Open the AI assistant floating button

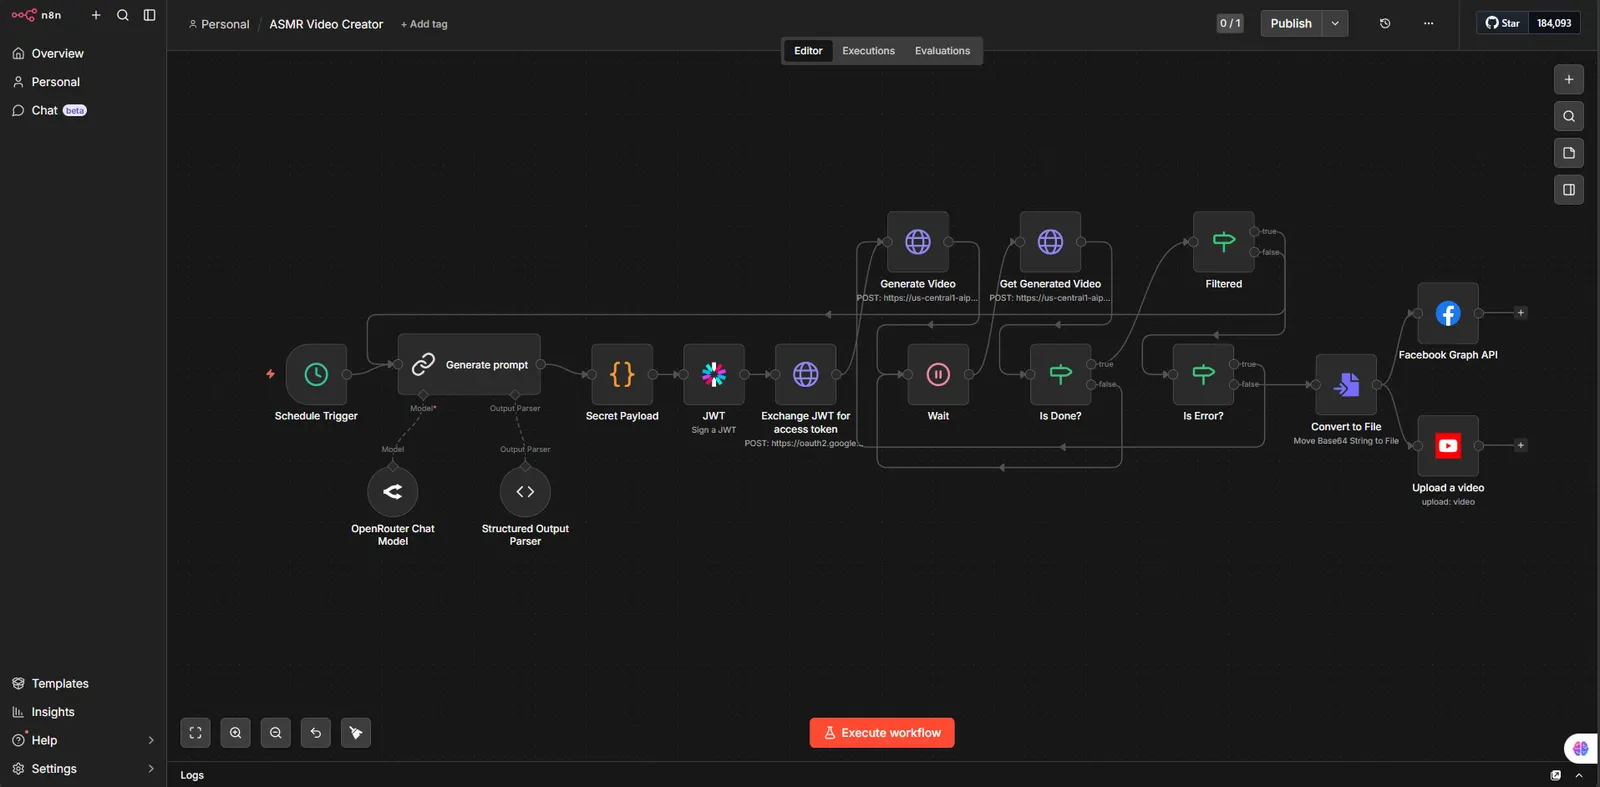(1580, 748)
